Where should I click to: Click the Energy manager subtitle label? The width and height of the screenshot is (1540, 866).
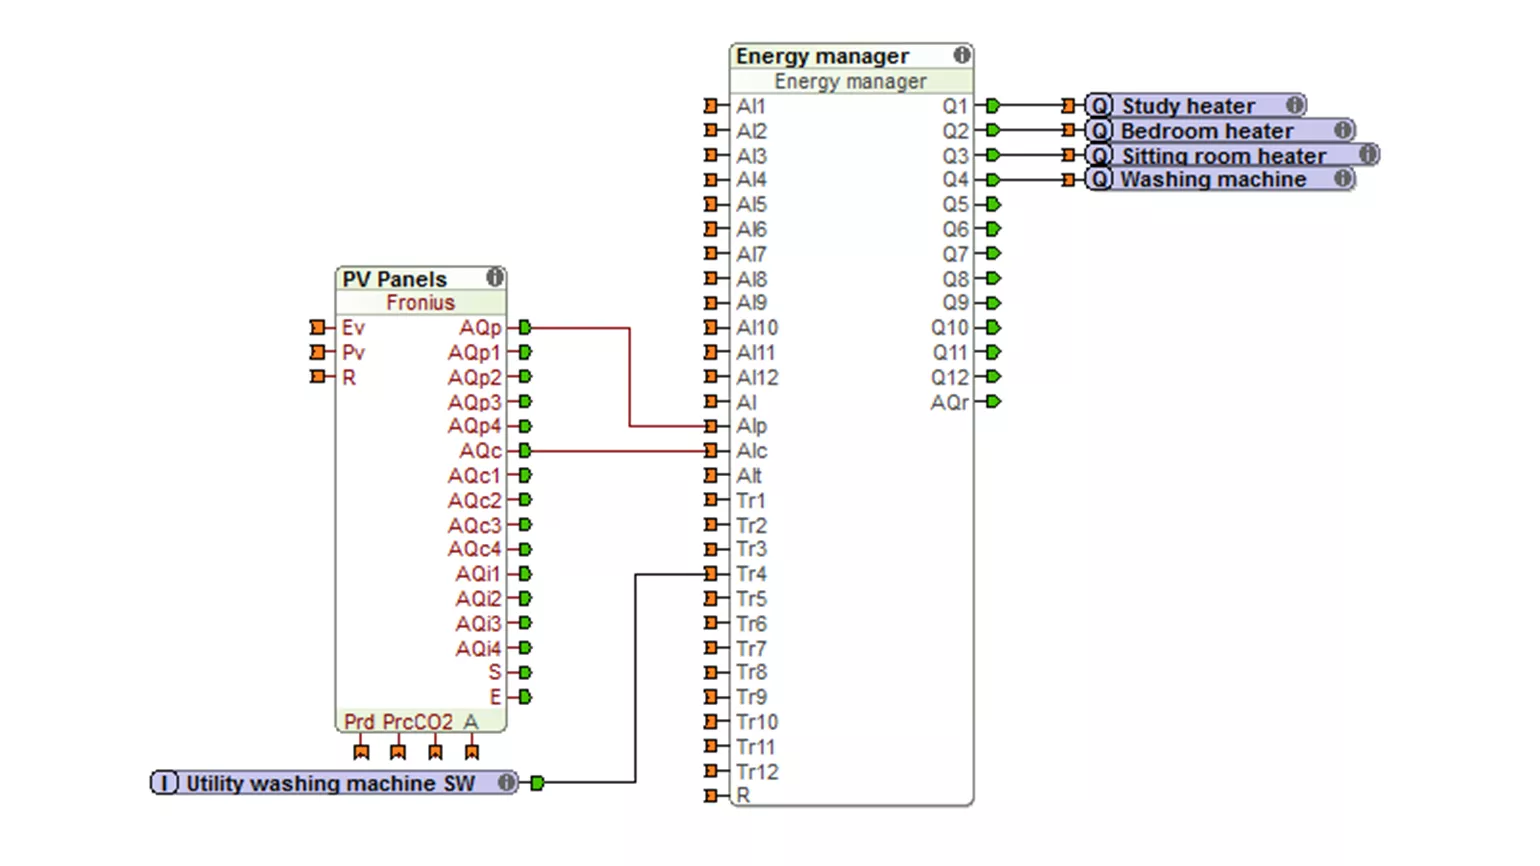click(x=850, y=81)
